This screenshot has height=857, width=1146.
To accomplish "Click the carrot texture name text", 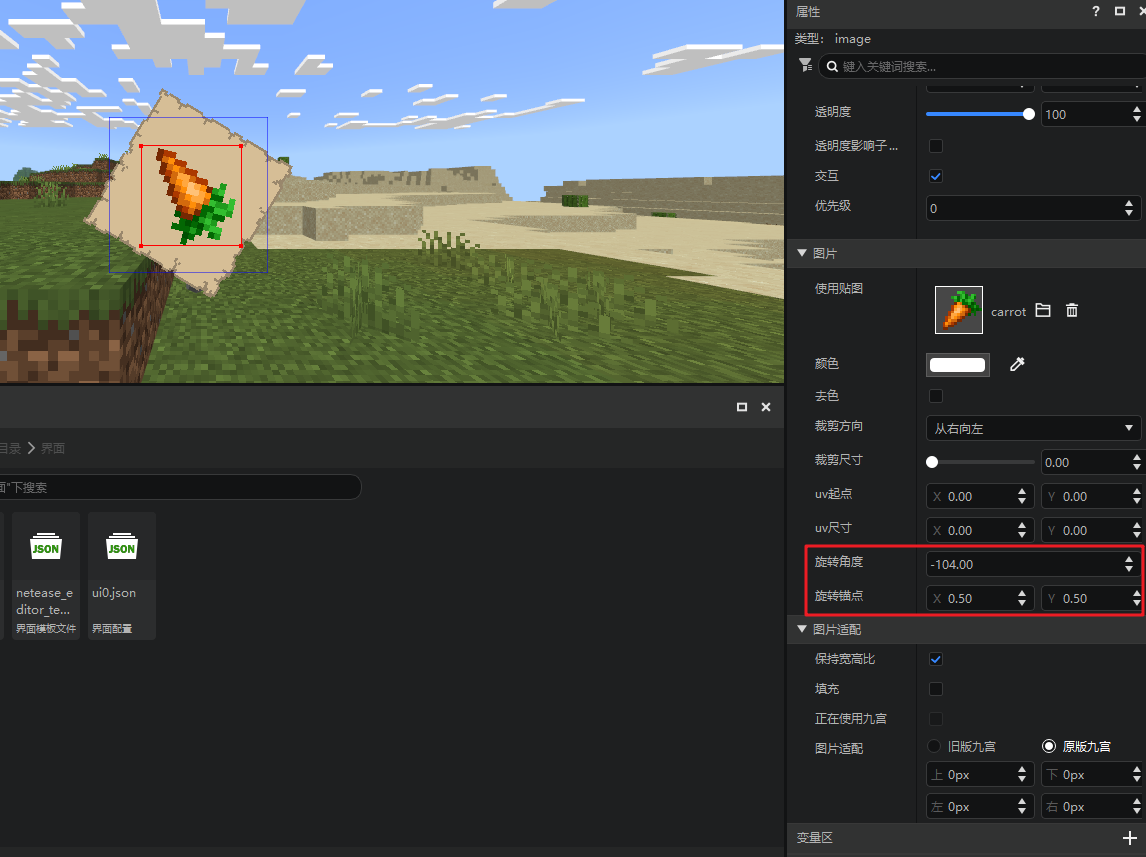I will [x=1009, y=312].
